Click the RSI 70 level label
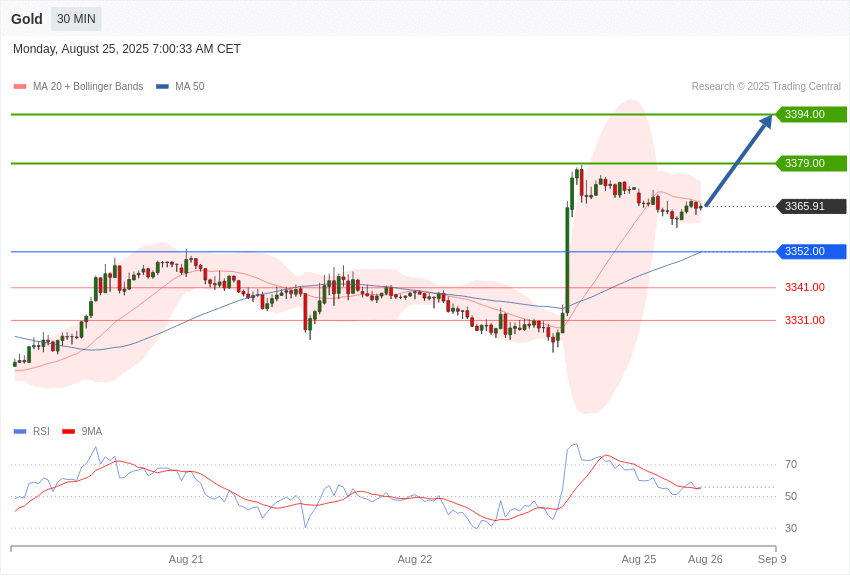 [791, 464]
